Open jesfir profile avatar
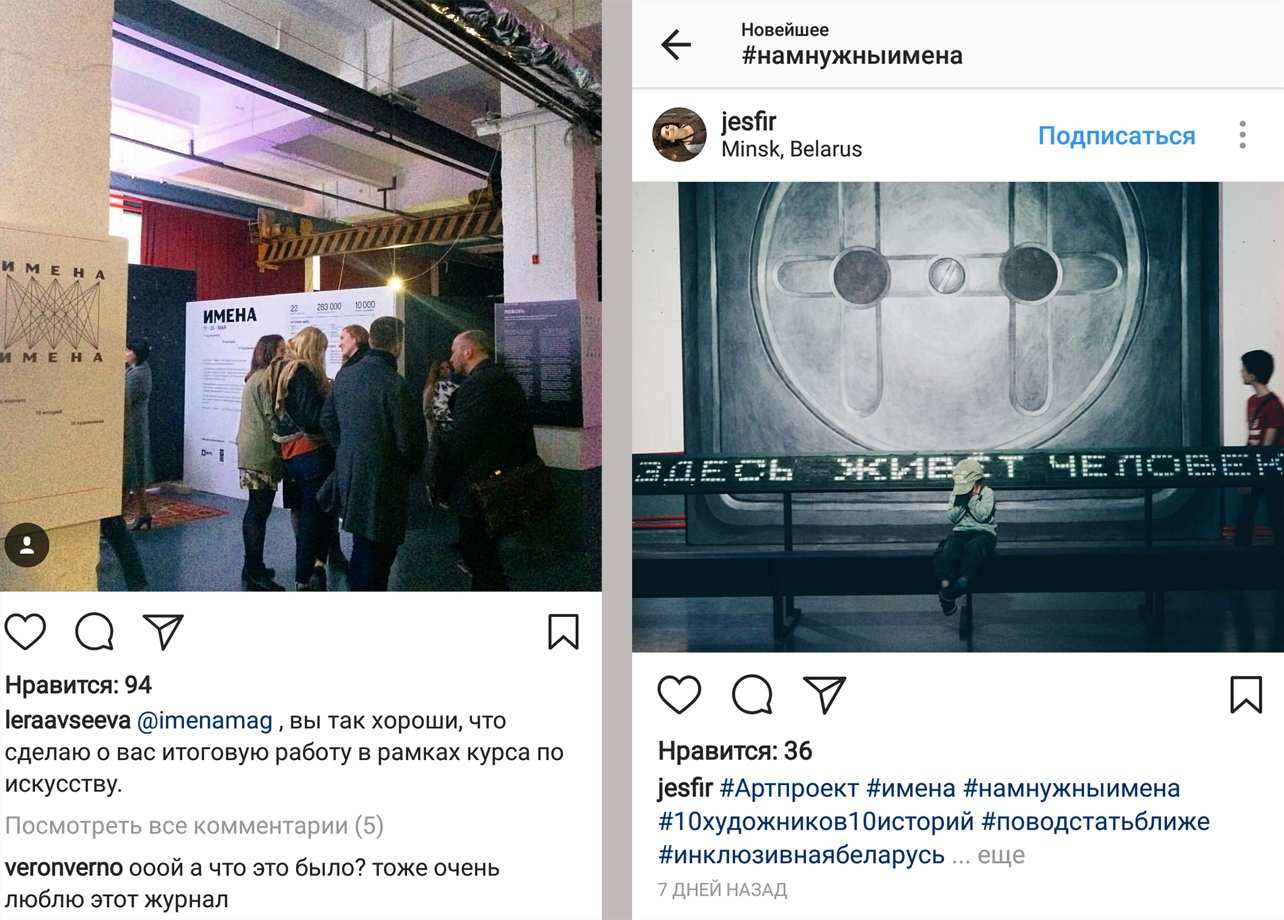Image resolution: width=1284 pixels, height=920 pixels. (x=679, y=134)
